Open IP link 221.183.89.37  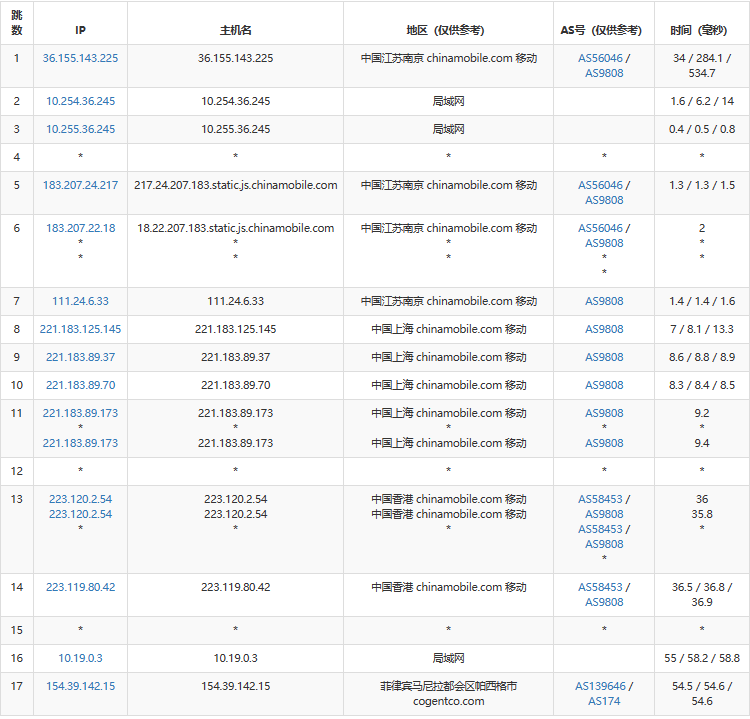point(80,357)
